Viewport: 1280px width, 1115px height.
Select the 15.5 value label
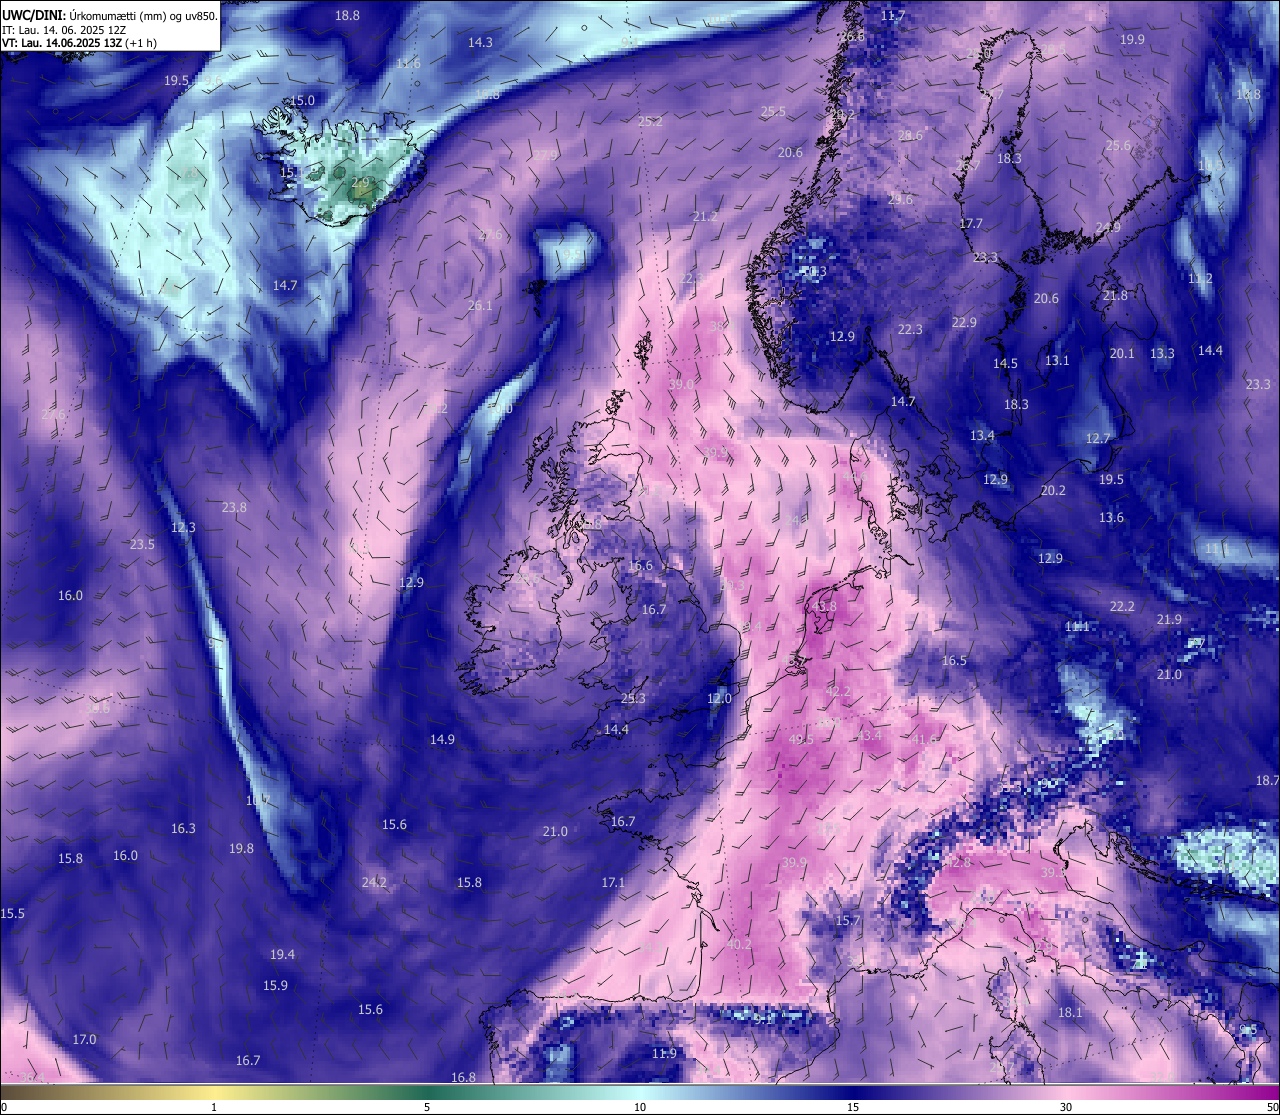(x=12, y=914)
